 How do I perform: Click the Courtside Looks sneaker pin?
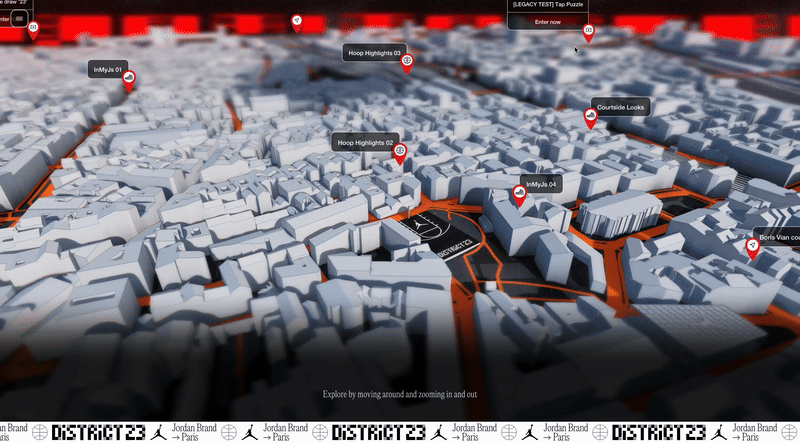tap(590, 118)
